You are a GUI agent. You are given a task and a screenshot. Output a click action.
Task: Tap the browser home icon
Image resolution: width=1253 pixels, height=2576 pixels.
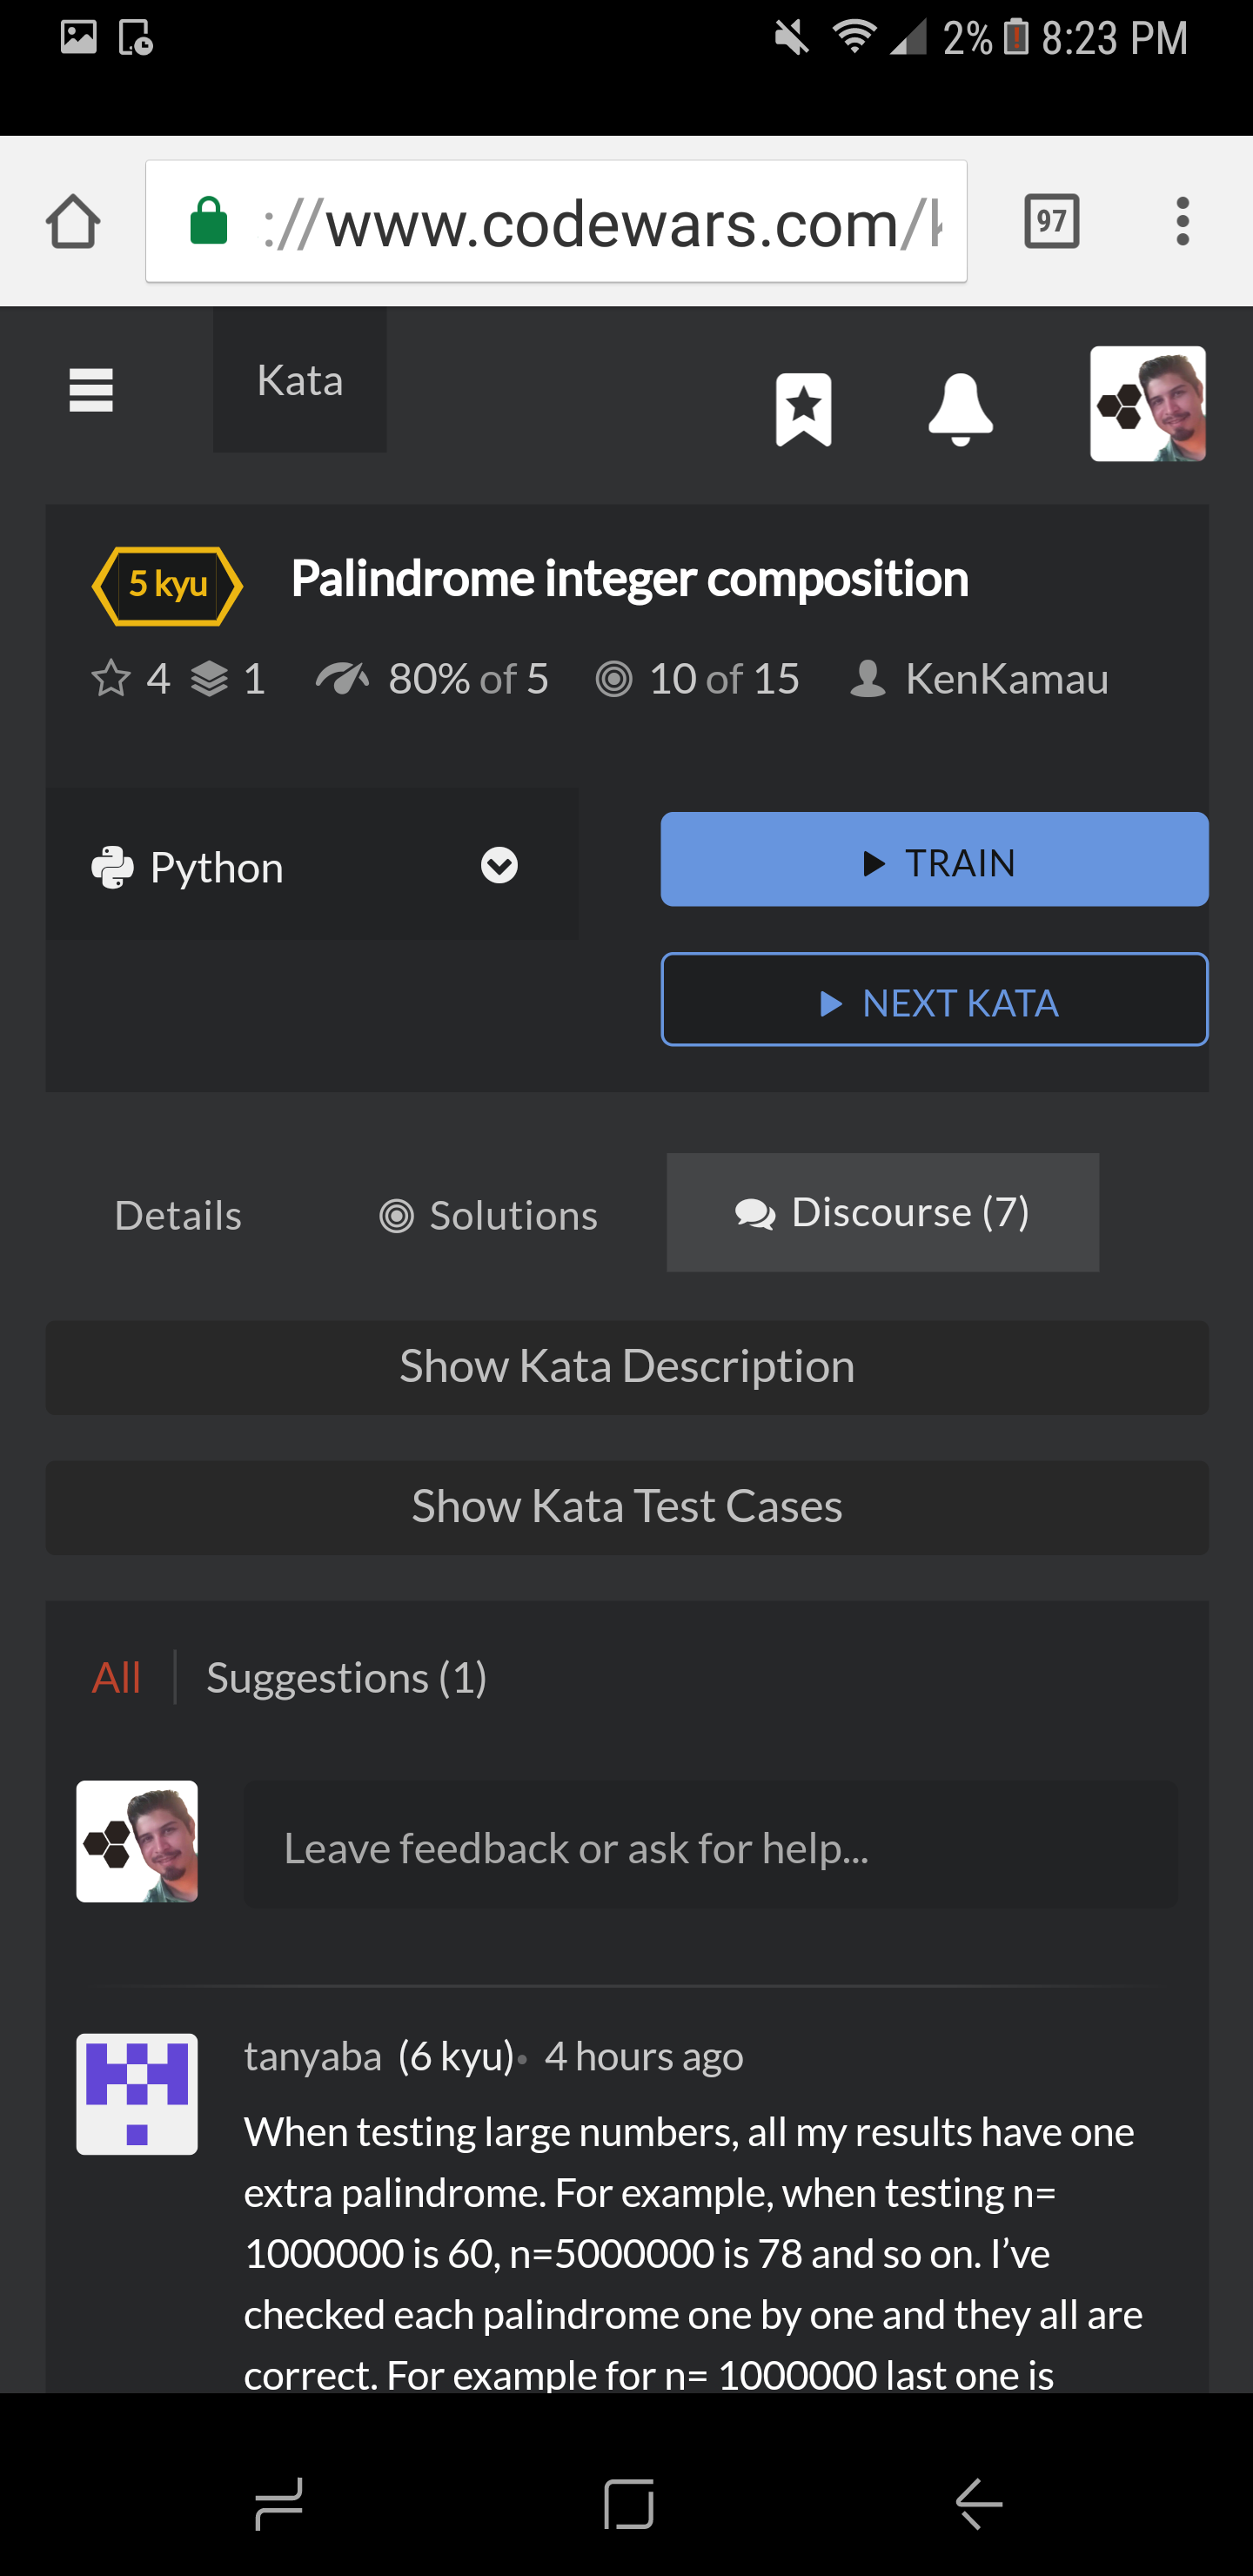(74, 221)
